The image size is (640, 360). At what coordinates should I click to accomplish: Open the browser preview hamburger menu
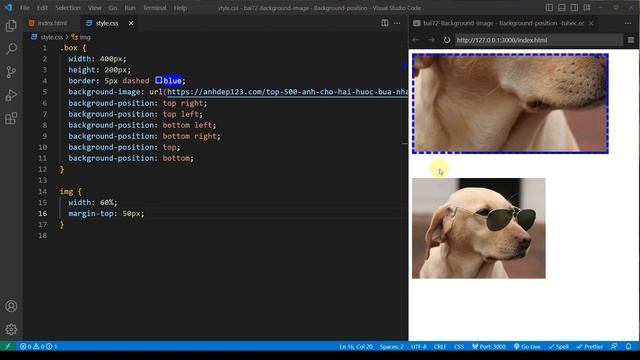pos(631,40)
